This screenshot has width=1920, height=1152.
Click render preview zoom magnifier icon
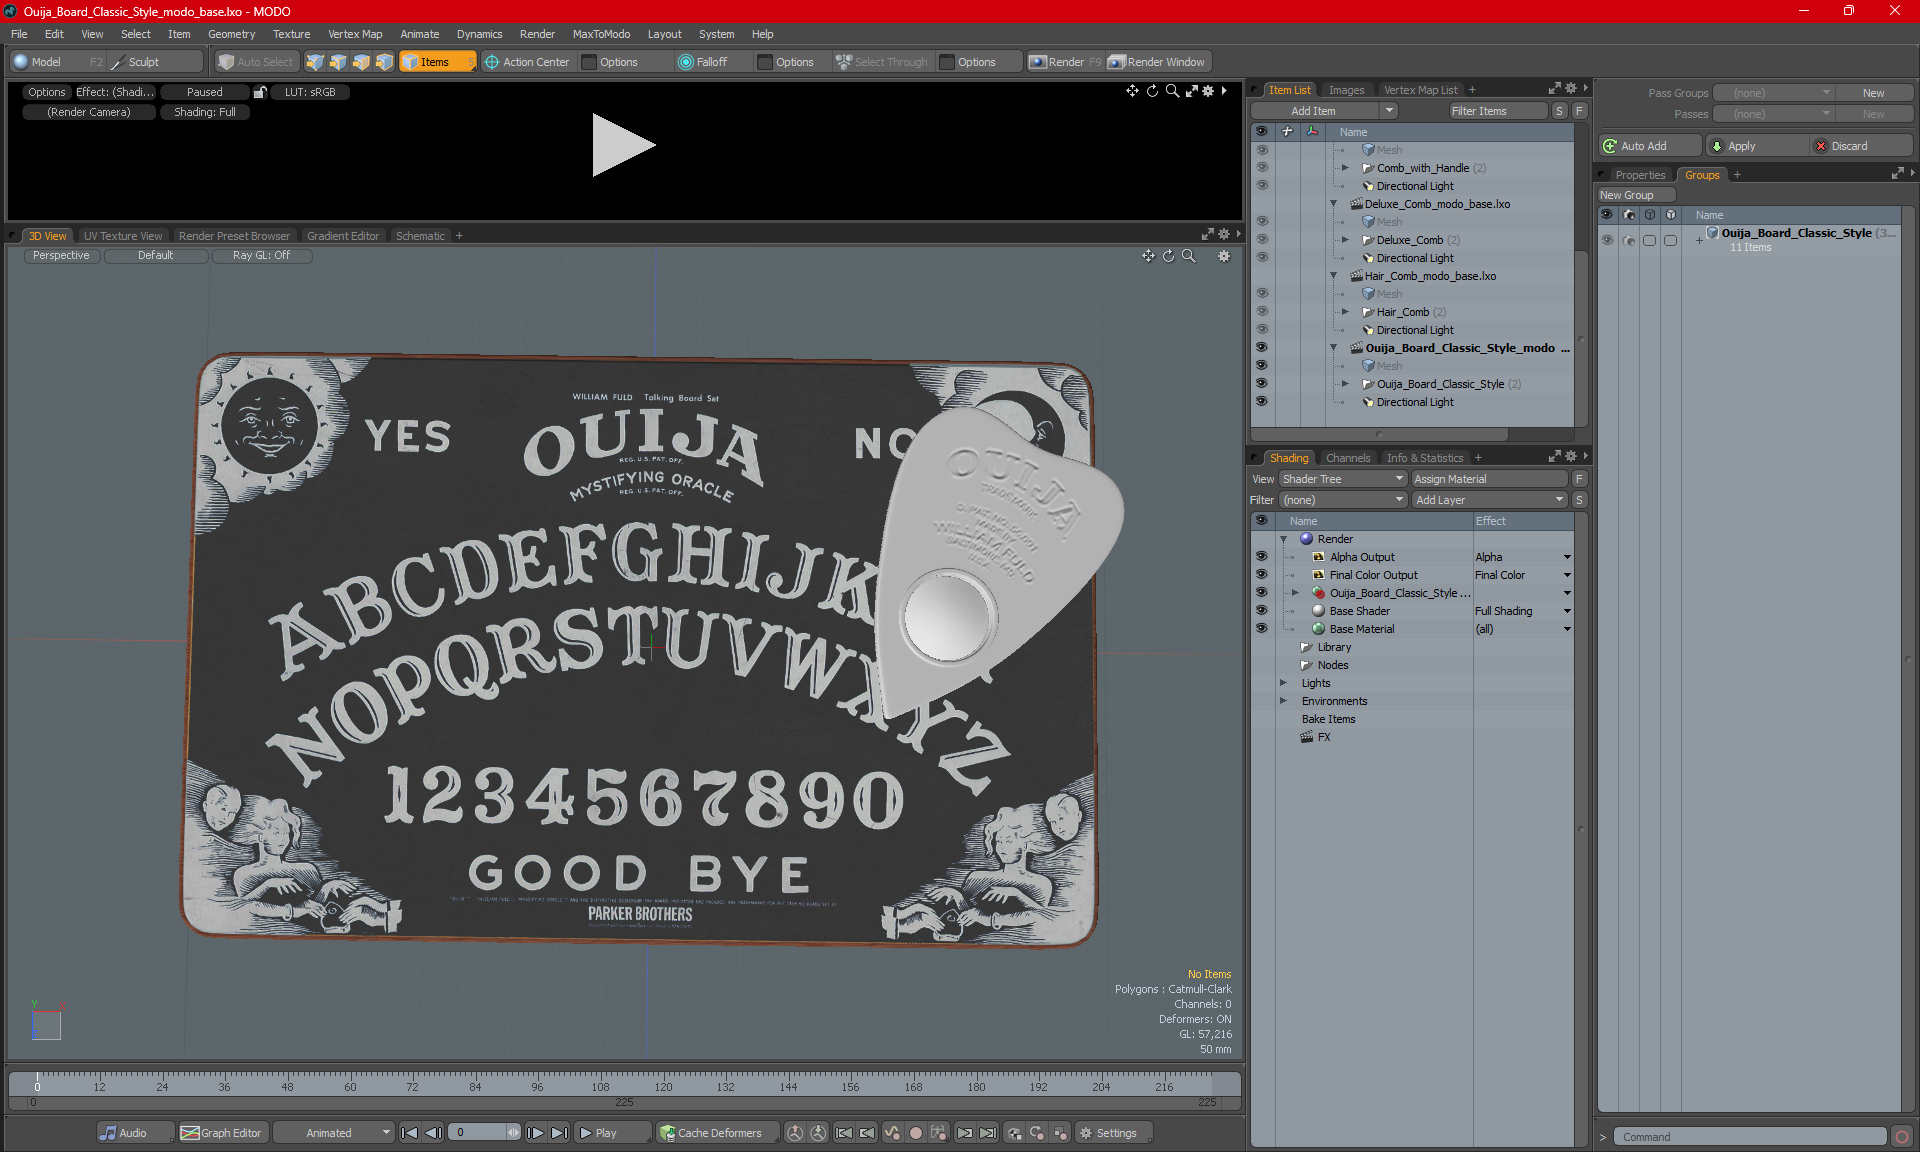click(1172, 91)
